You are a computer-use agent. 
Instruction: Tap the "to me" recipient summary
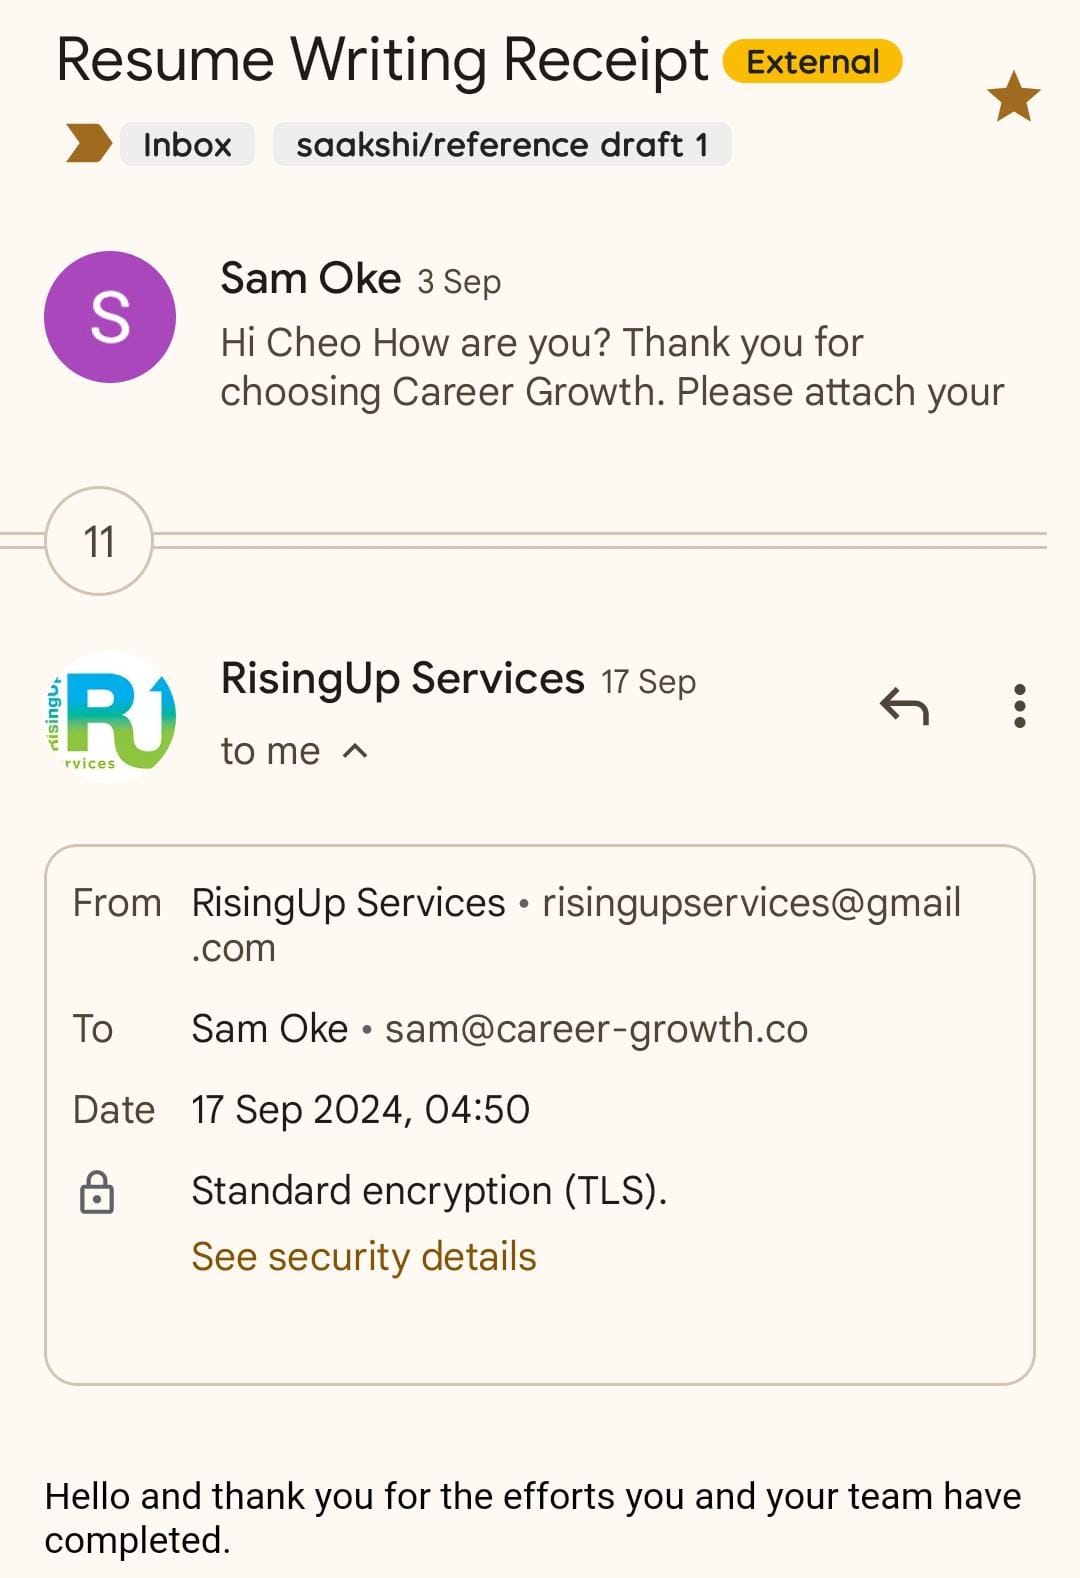point(270,751)
